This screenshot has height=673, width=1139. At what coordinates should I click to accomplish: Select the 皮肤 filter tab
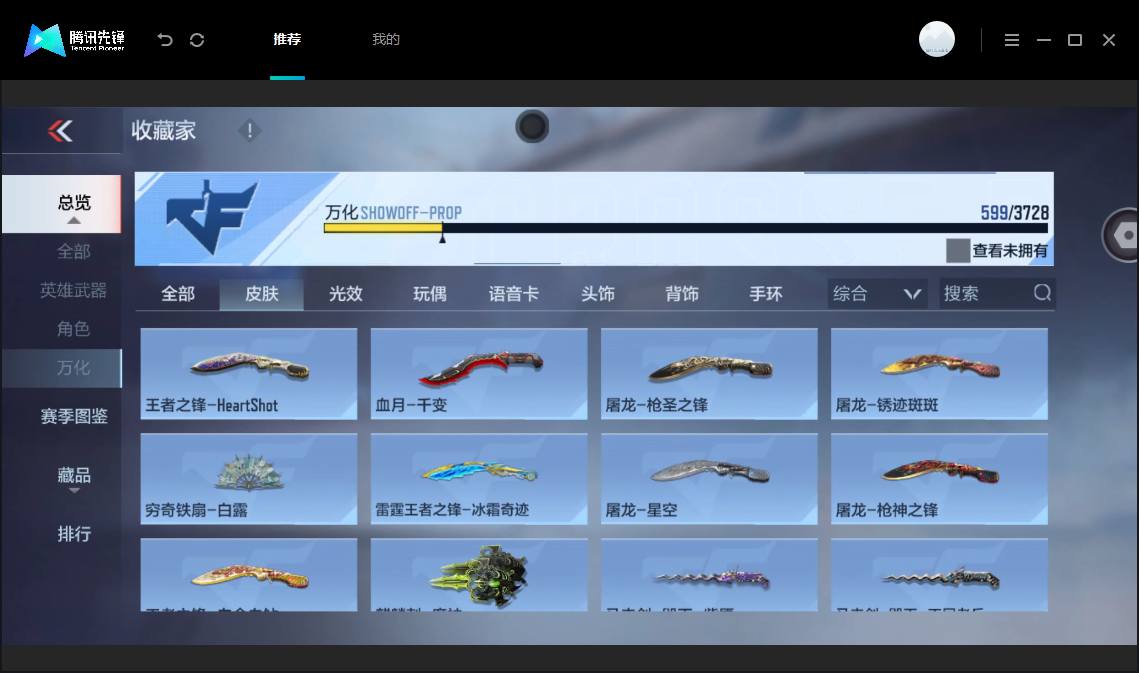(262, 294)
